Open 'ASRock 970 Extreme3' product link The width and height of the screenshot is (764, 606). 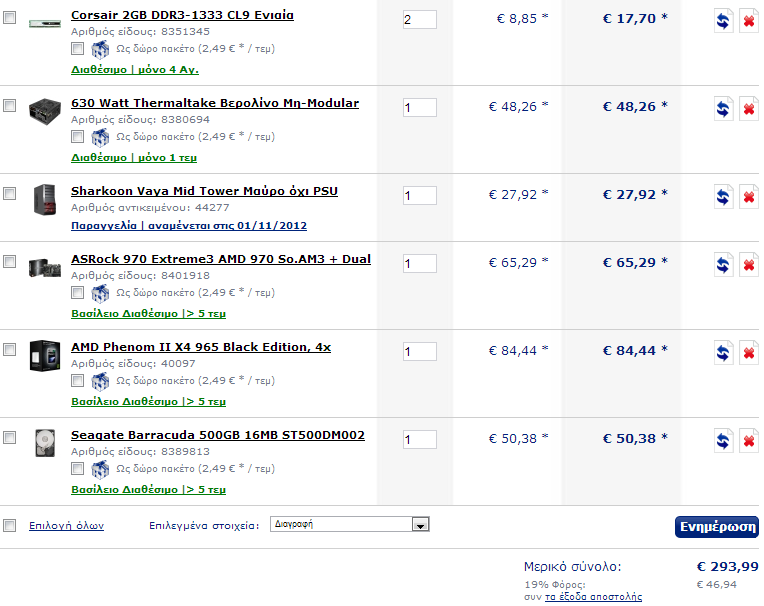click(x=221, y=260)
